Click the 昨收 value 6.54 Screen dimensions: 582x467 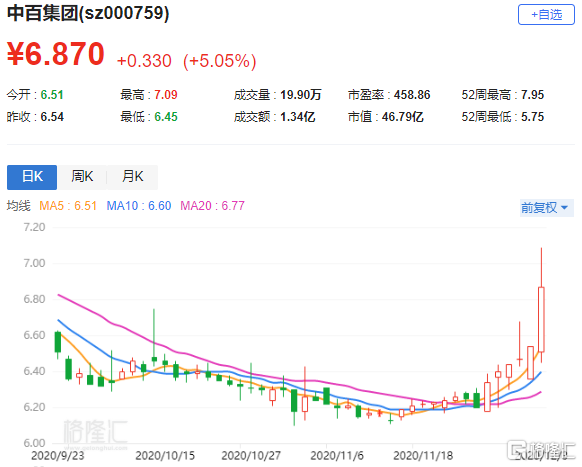[x=52, y=117]
